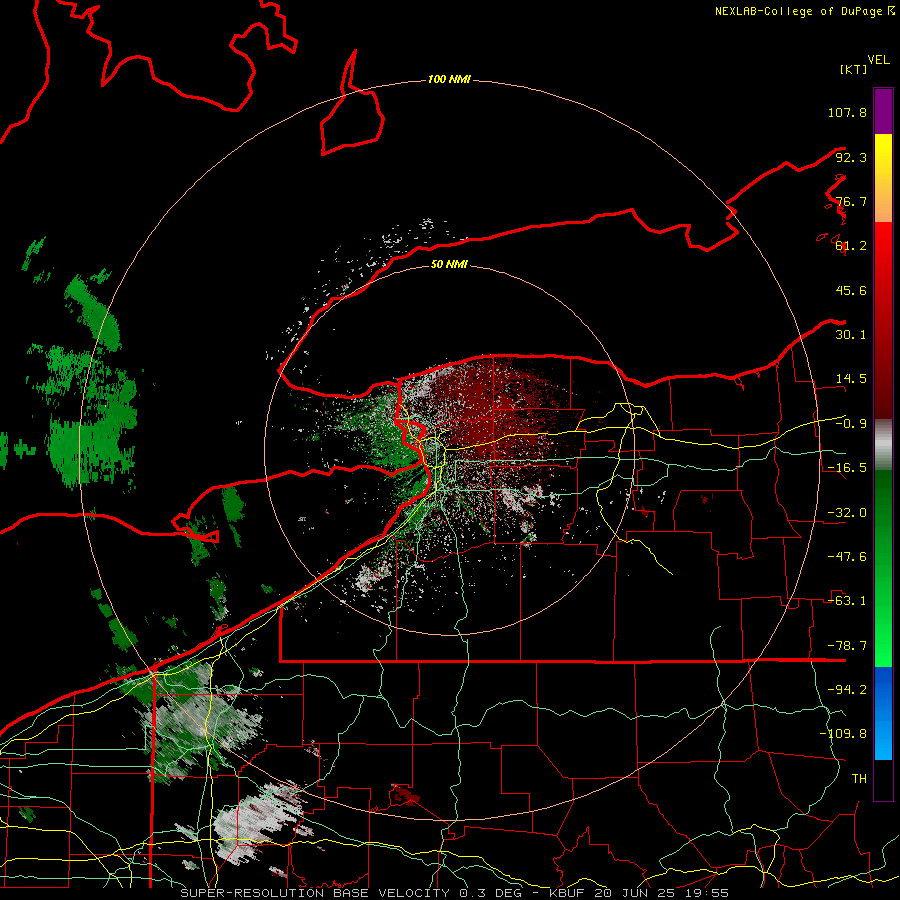Click the 61.2 velocity legend value
The width and height of the screenshot is (900, 900).
pyautogui.click(x=851, y=246)
